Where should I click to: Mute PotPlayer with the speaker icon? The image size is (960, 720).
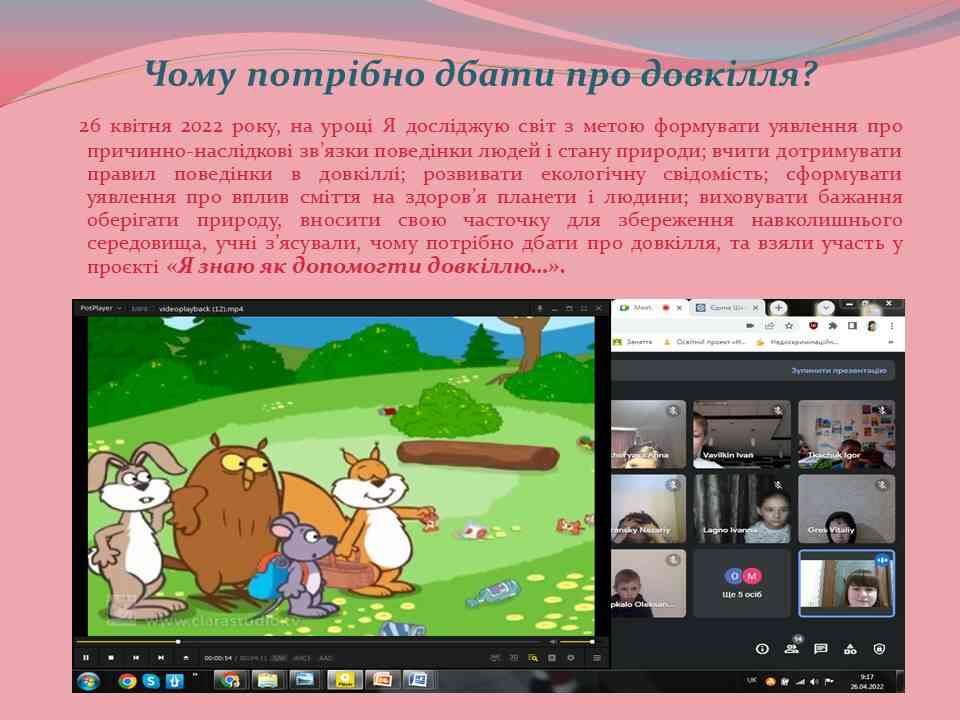552,642
